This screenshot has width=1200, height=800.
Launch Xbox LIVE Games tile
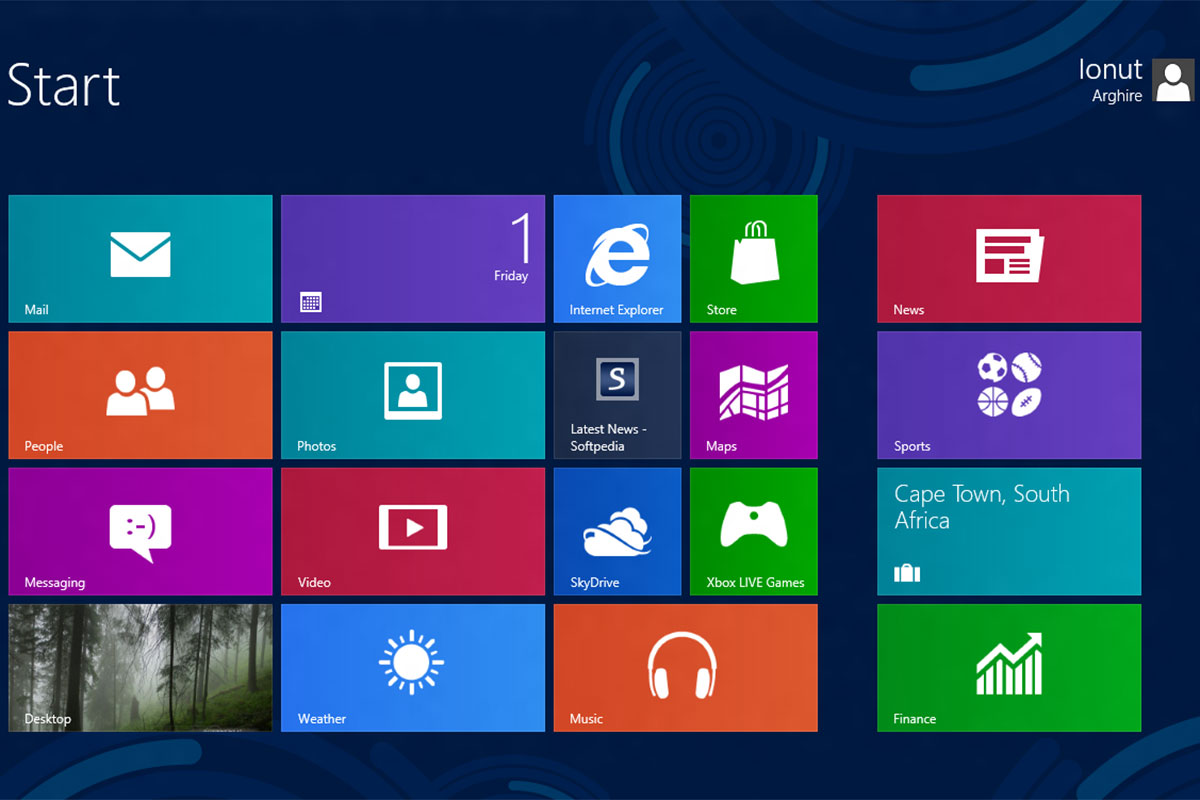tap(753, 531)
